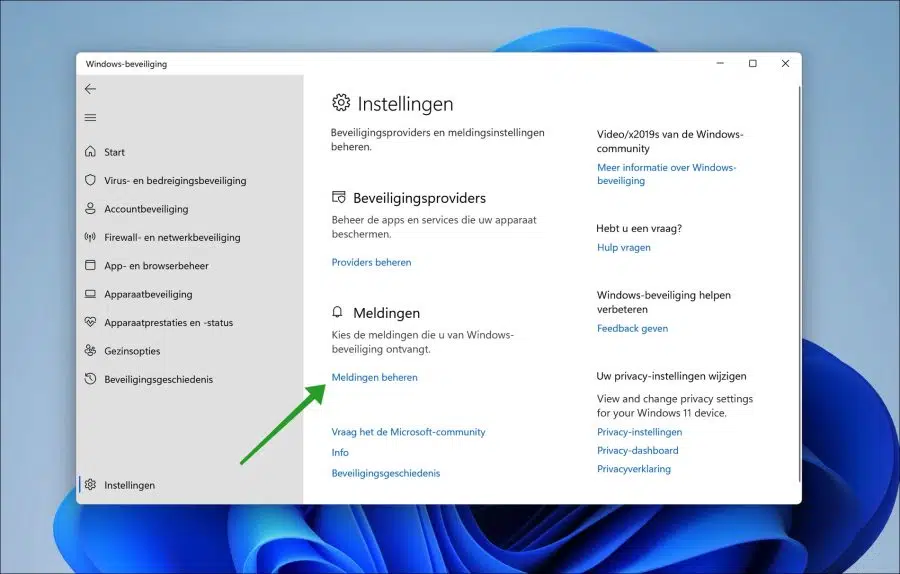Click the family icon for Gezinsopties
The width and height of the screenshot is (900, 574).
[90, 350]
